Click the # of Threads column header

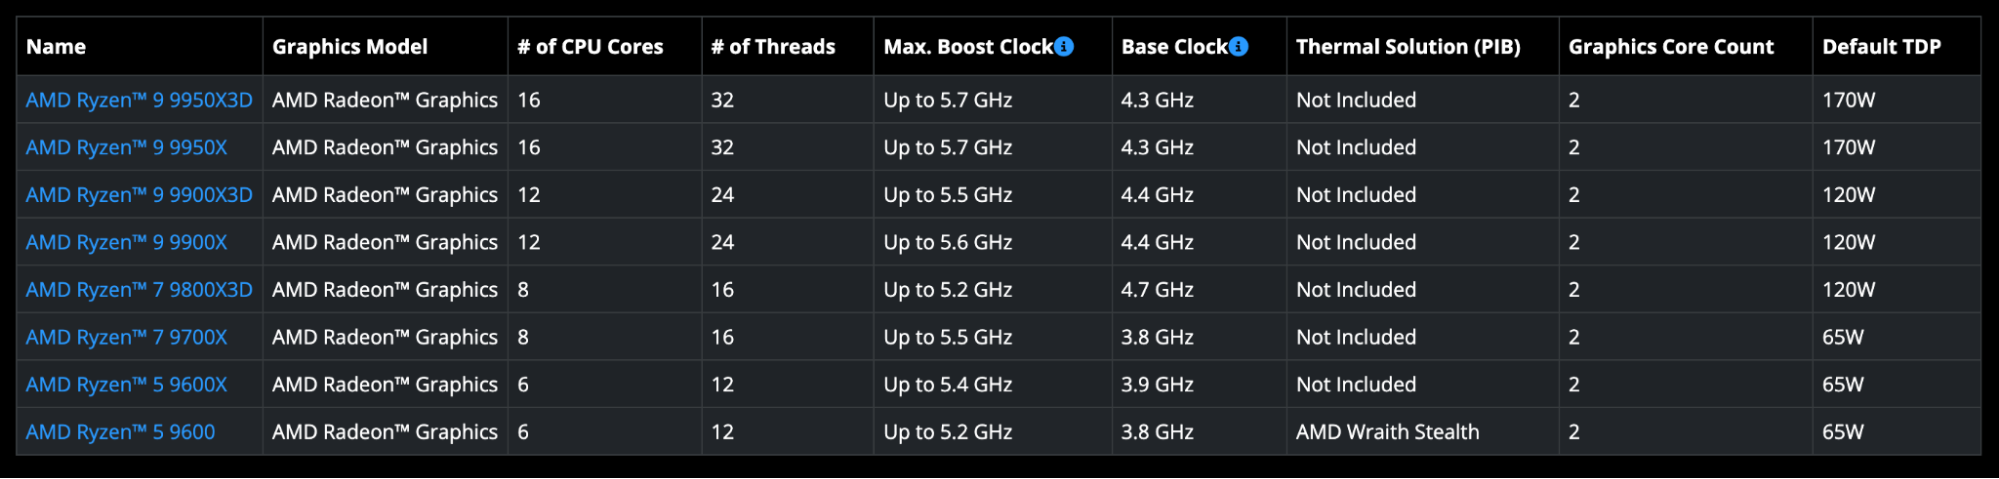click(773, 46)
